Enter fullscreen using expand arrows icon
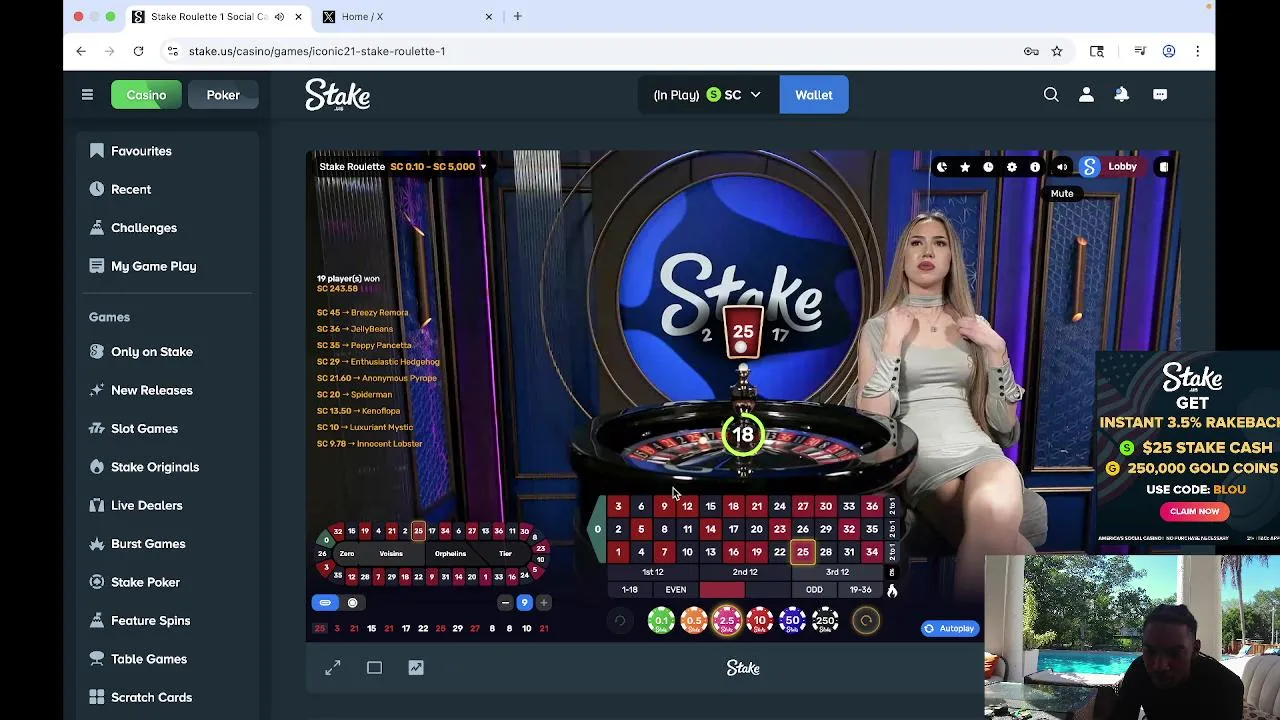Viewport: 1280px width, 720px height. pyautogui.click(x=333, y=668)
